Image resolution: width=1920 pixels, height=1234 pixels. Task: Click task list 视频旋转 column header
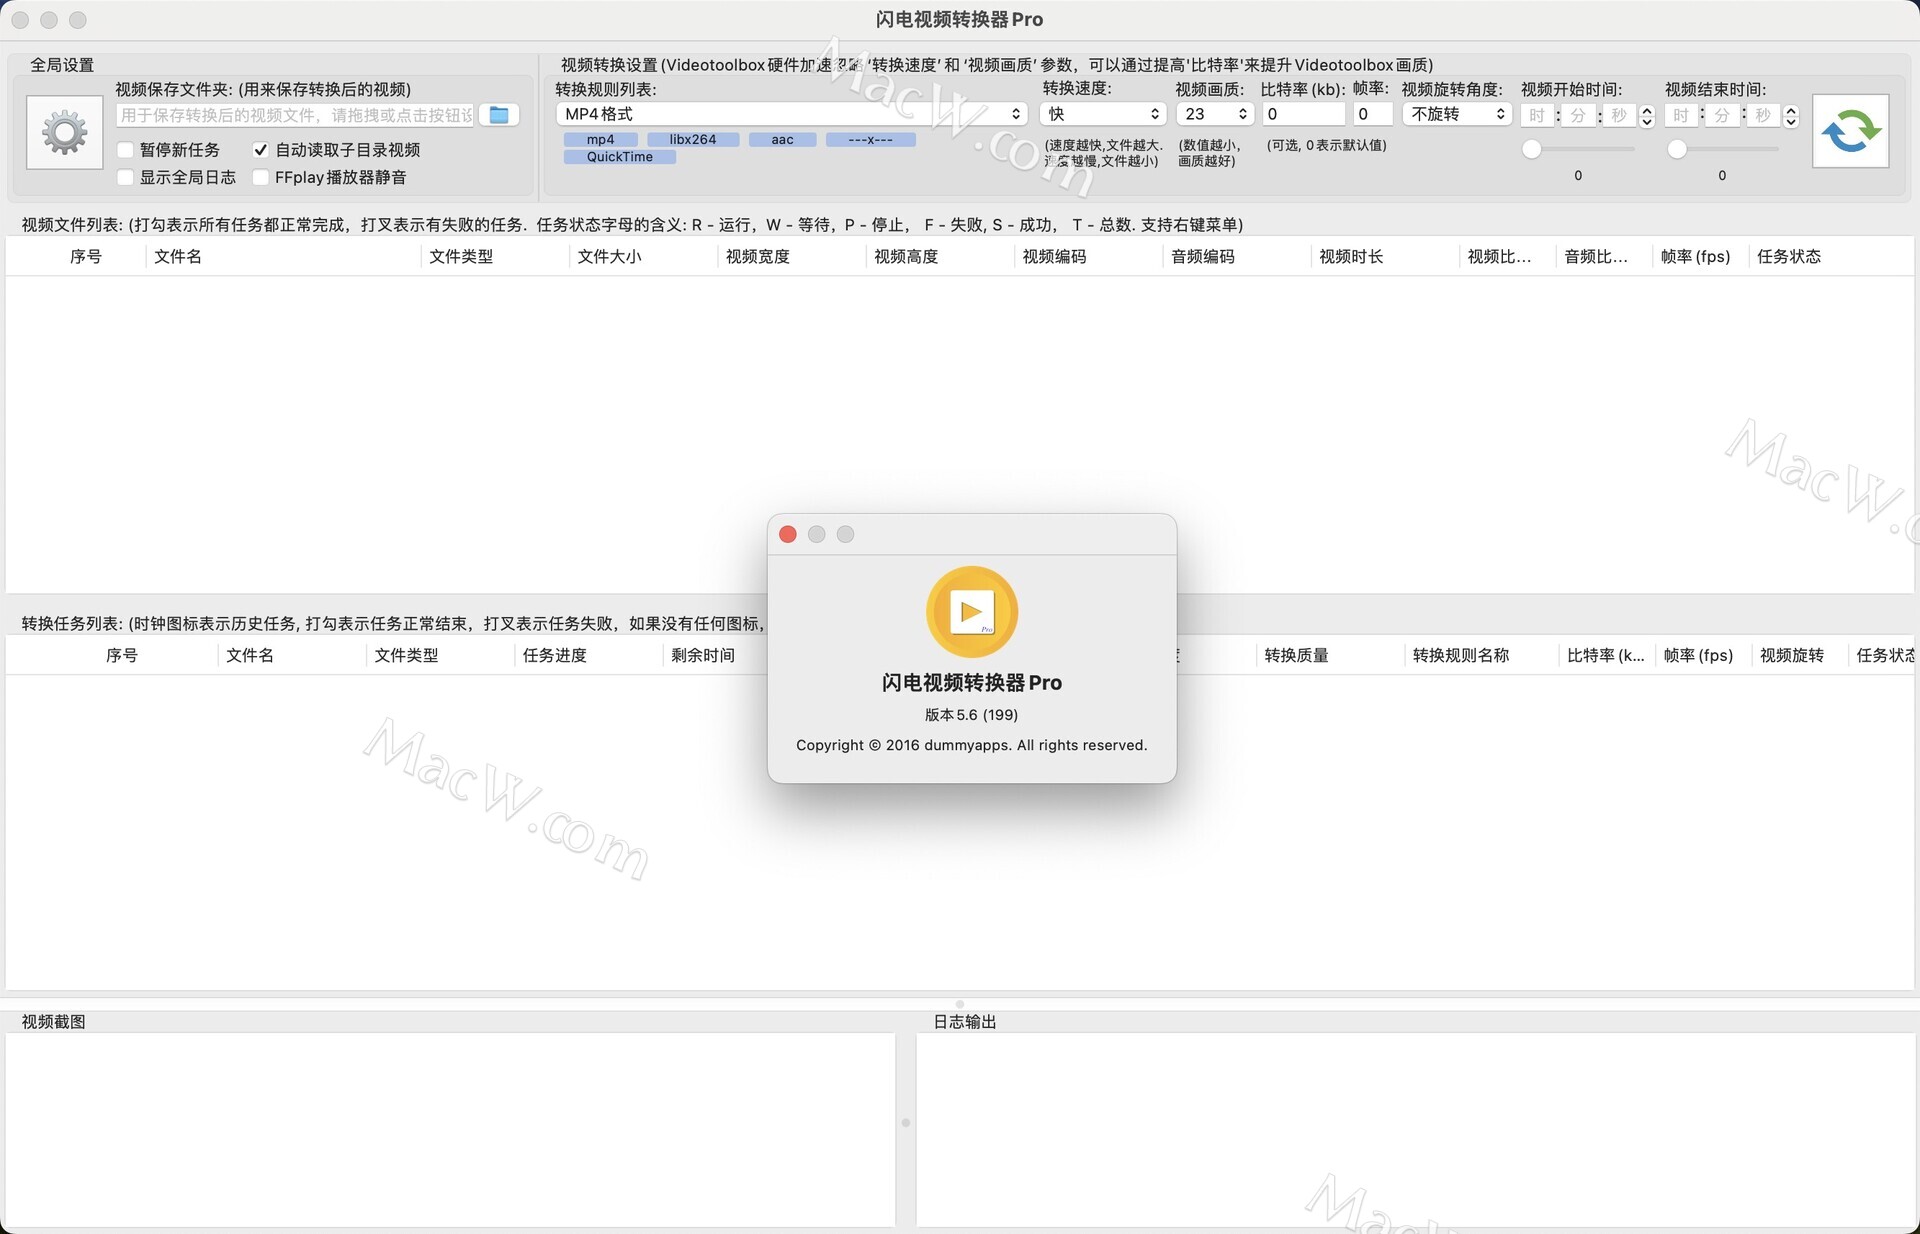[x=1799, y=656]
